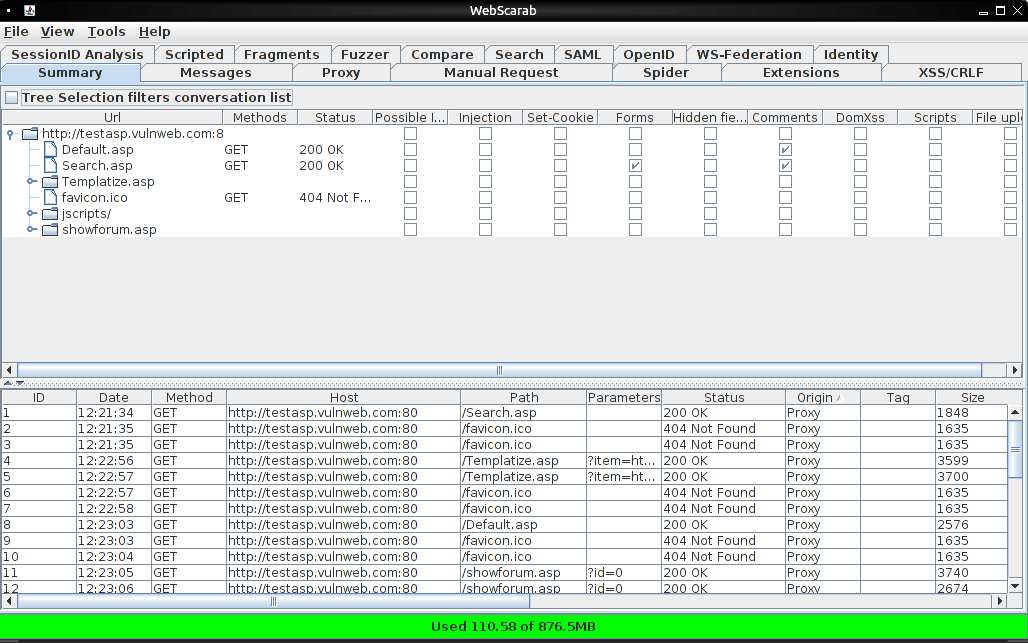This screenshot has width=1028, height=643.
Task: Toggle Injection checkbox for Default.asp
Action: point(485,149)
